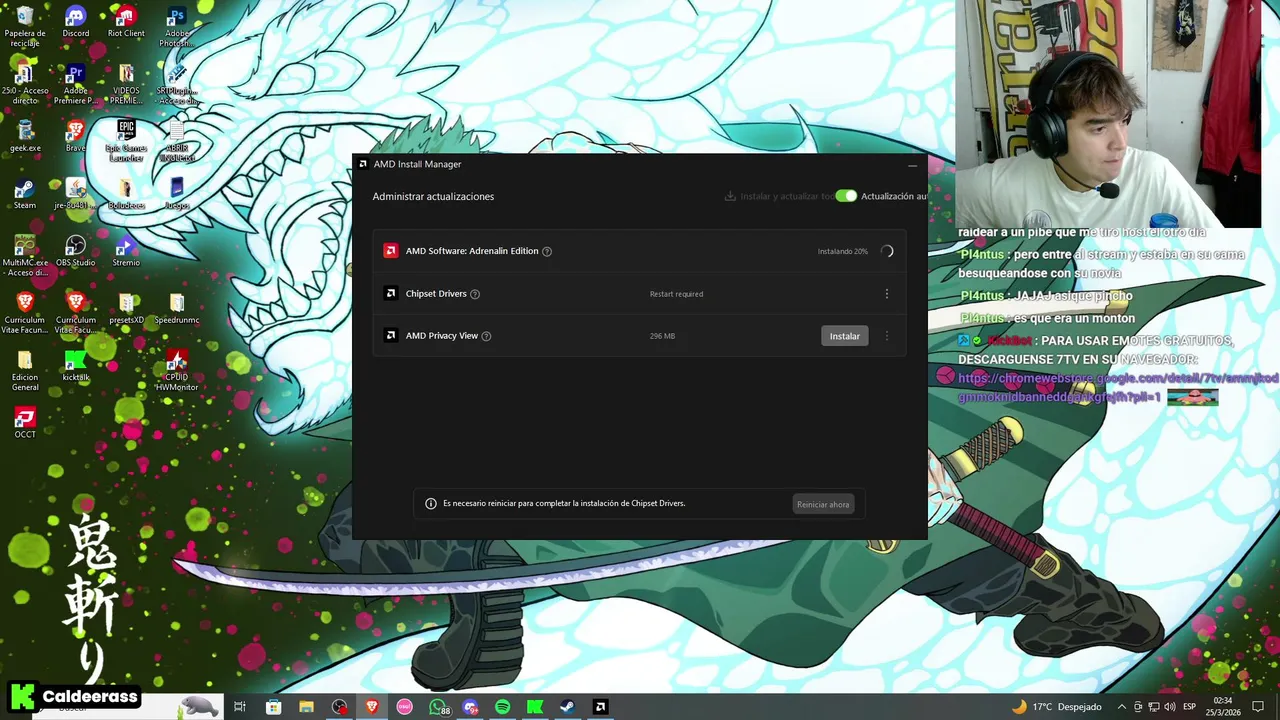Open the OCCT desktop icon
This screenshot has width=1280, height=720.
tap(25, 422)
